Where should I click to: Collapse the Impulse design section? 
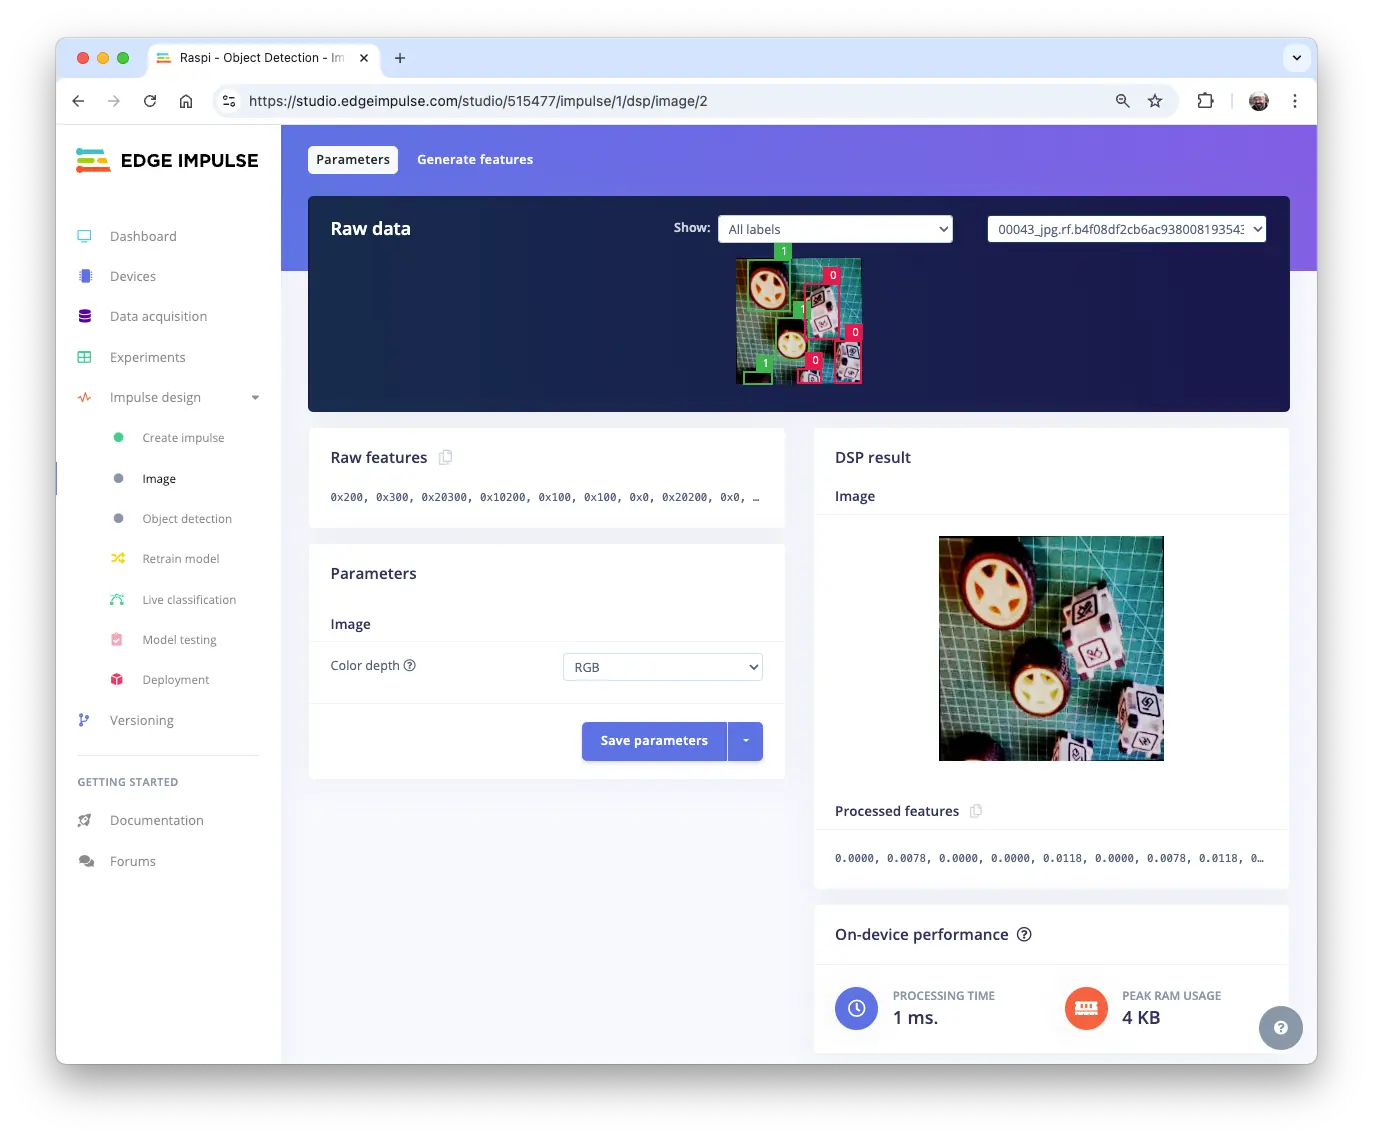pyautogui.click(x=255, y=398)
